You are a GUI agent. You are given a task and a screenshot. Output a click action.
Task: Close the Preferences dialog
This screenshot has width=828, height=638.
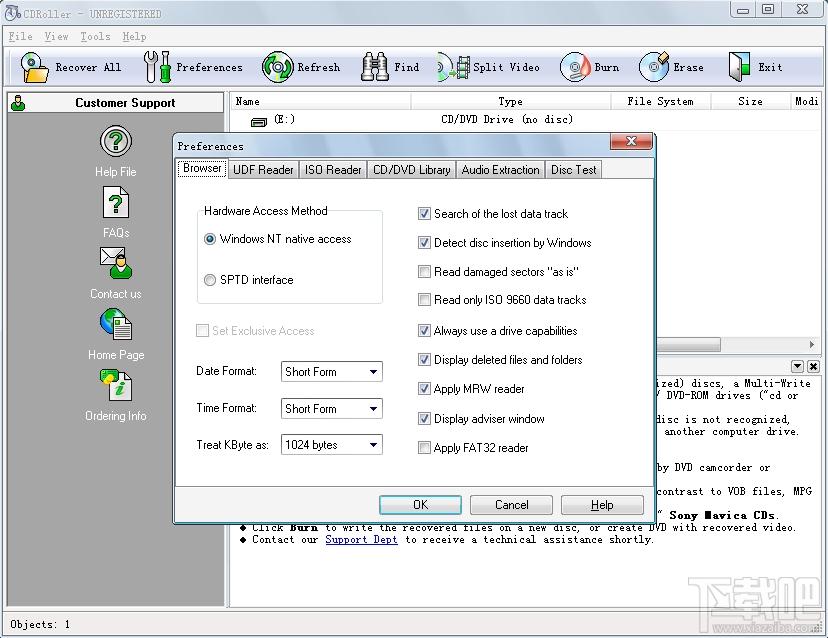pos(631,141)
